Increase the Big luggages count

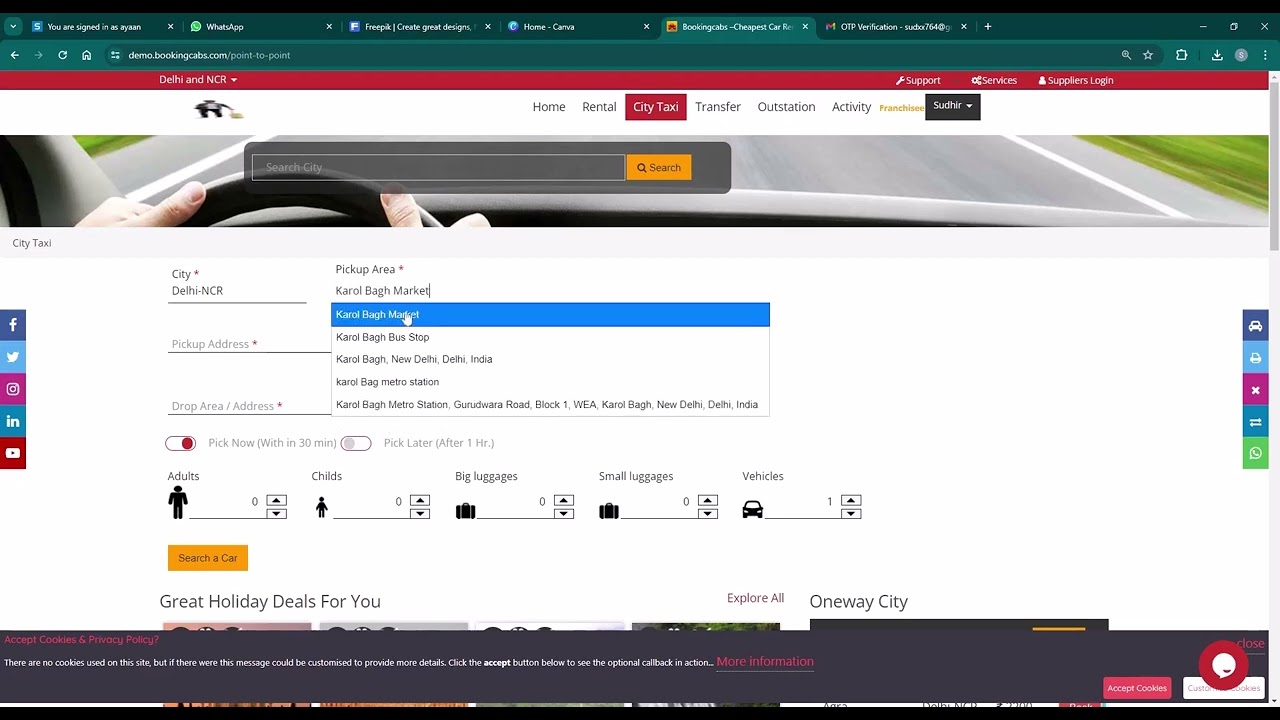point(564,500)
